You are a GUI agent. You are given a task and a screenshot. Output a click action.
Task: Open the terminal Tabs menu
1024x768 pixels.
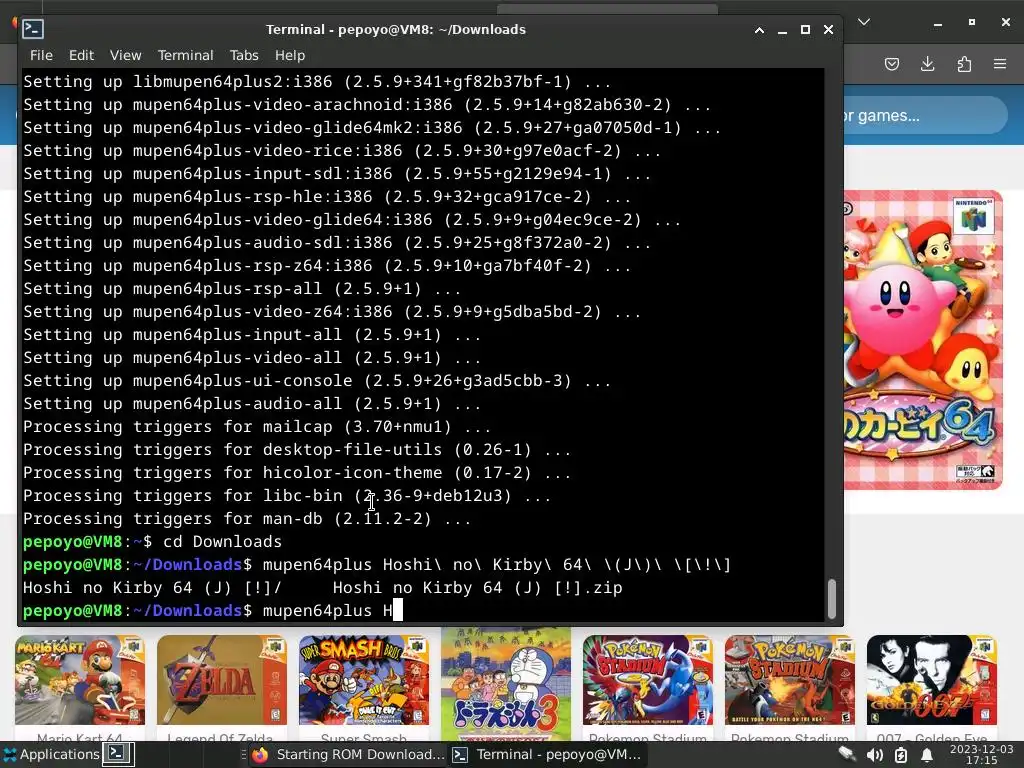pos(244,56)
